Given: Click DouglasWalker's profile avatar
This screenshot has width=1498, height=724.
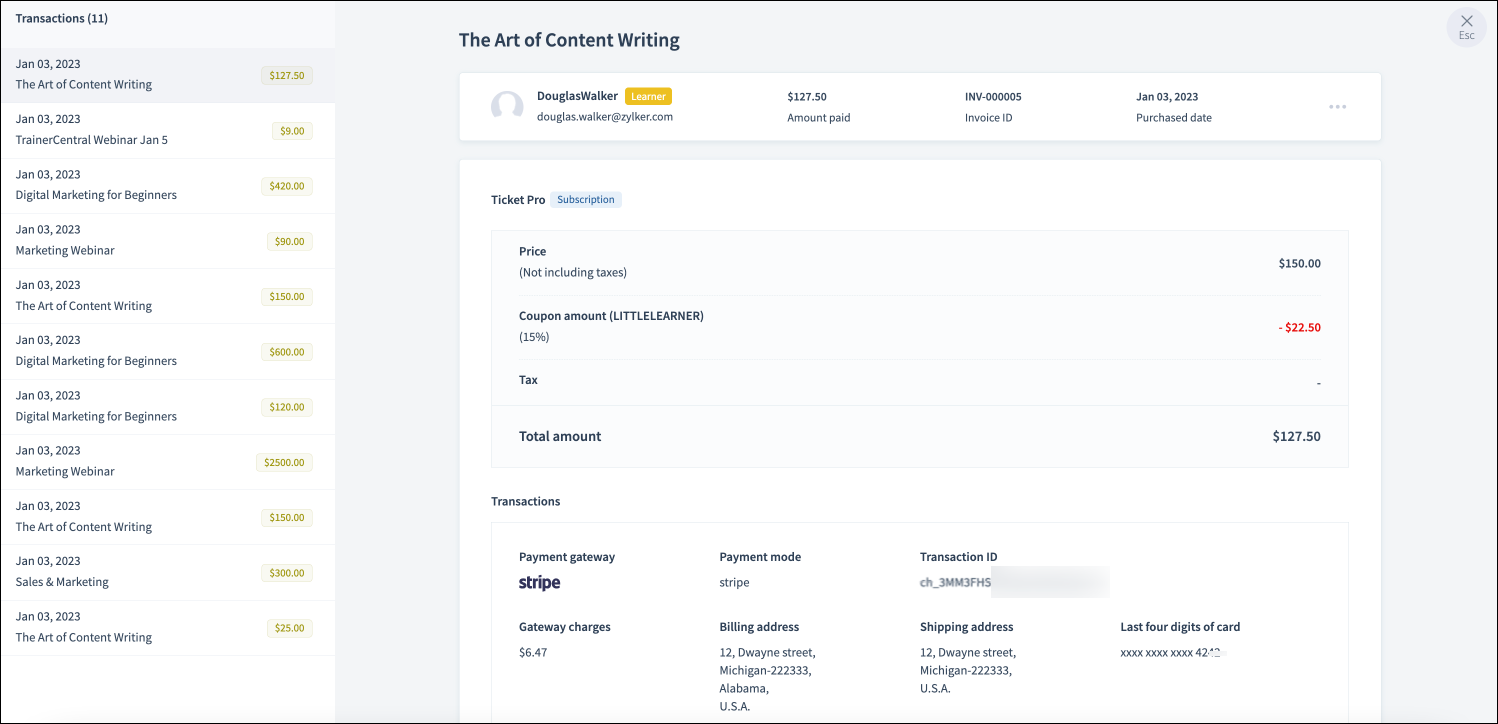Looking at the screenshot, I should (x=507, y=107).
